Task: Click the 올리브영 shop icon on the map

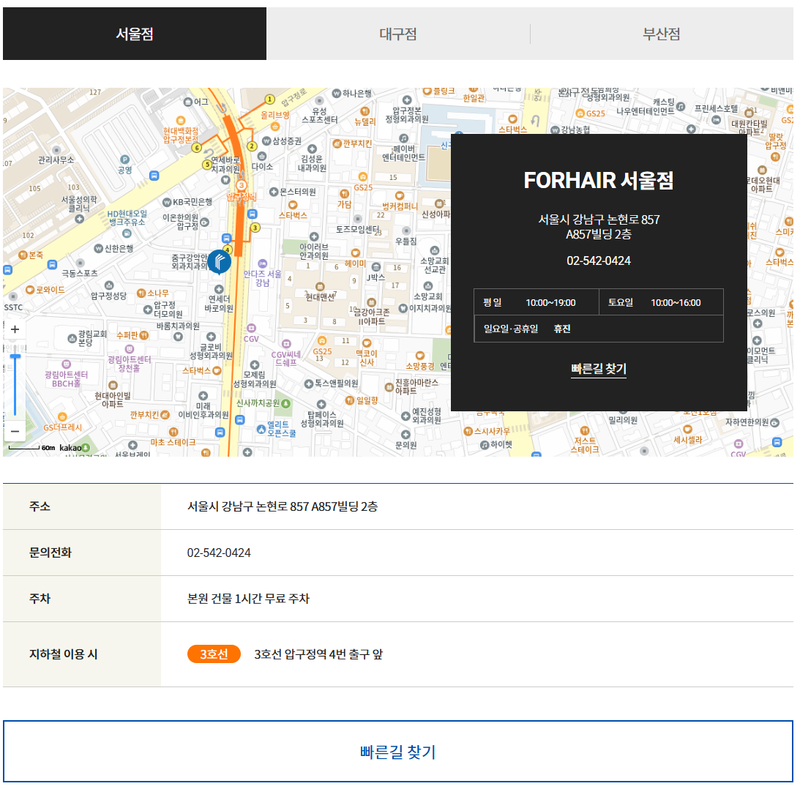Action: click(x=275, y=126)
